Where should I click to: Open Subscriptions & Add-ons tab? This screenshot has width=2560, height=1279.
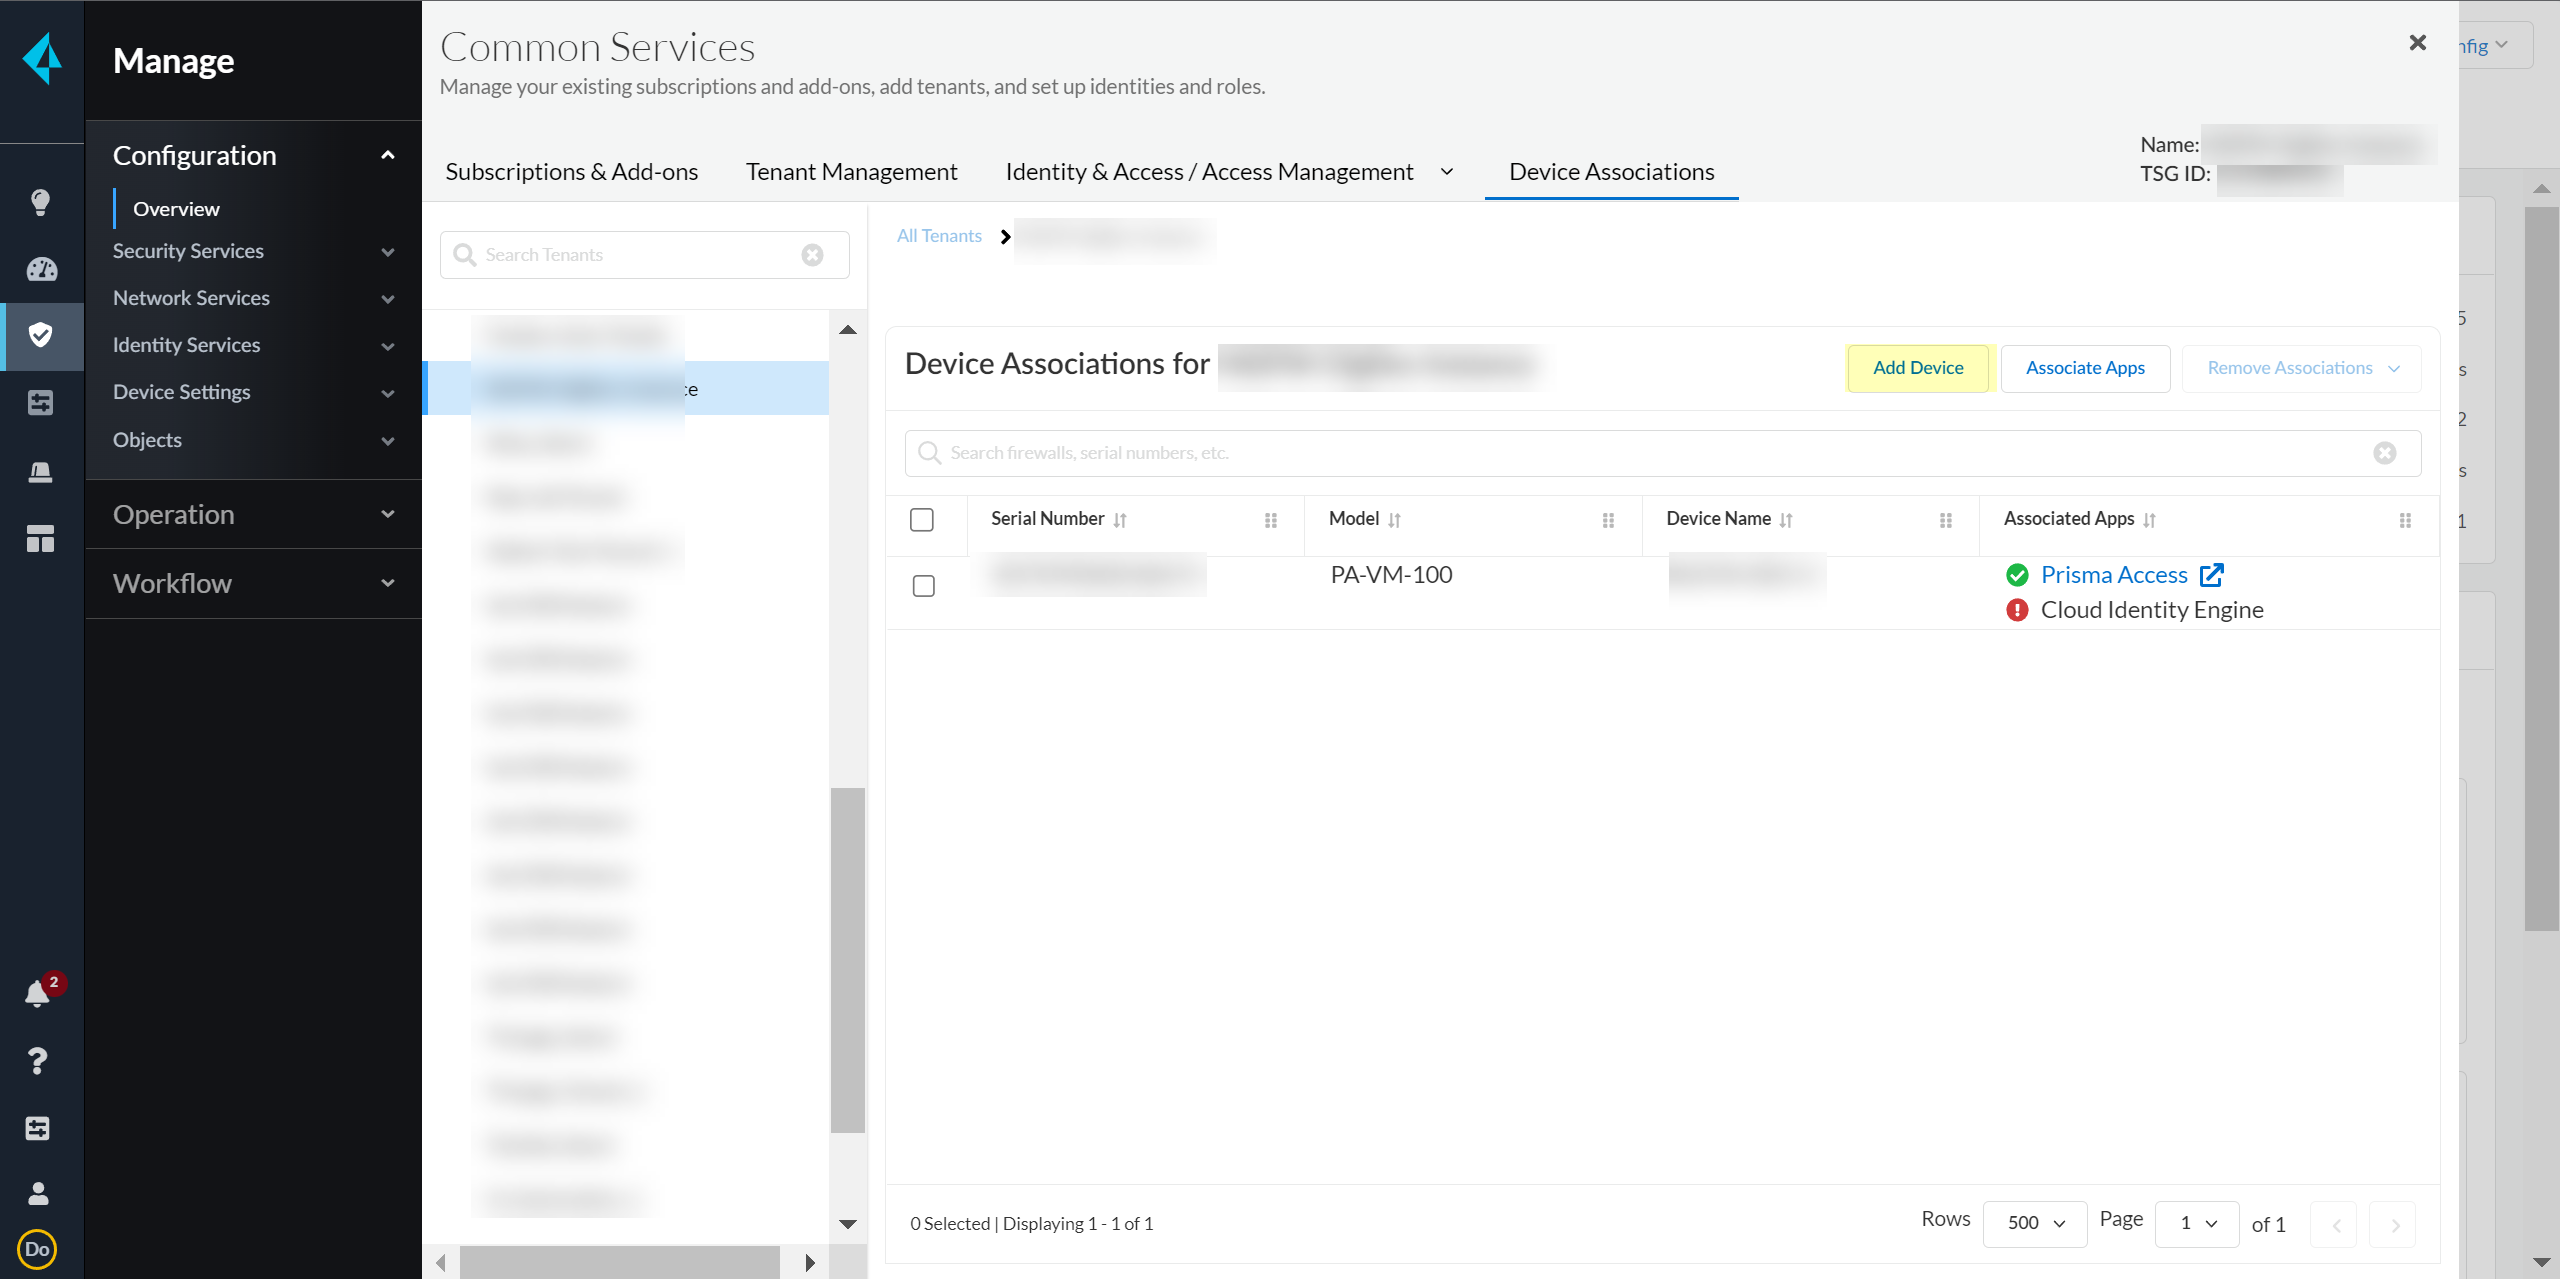pyautogui.click(x=571, y=172)
